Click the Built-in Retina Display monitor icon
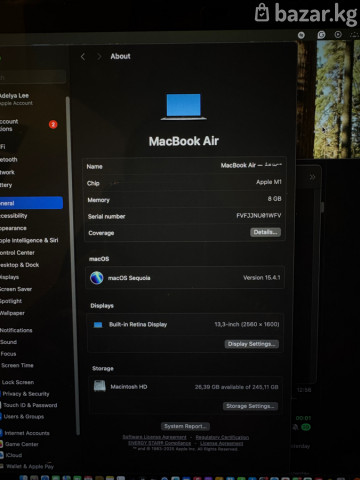 [x=98, y=325]
